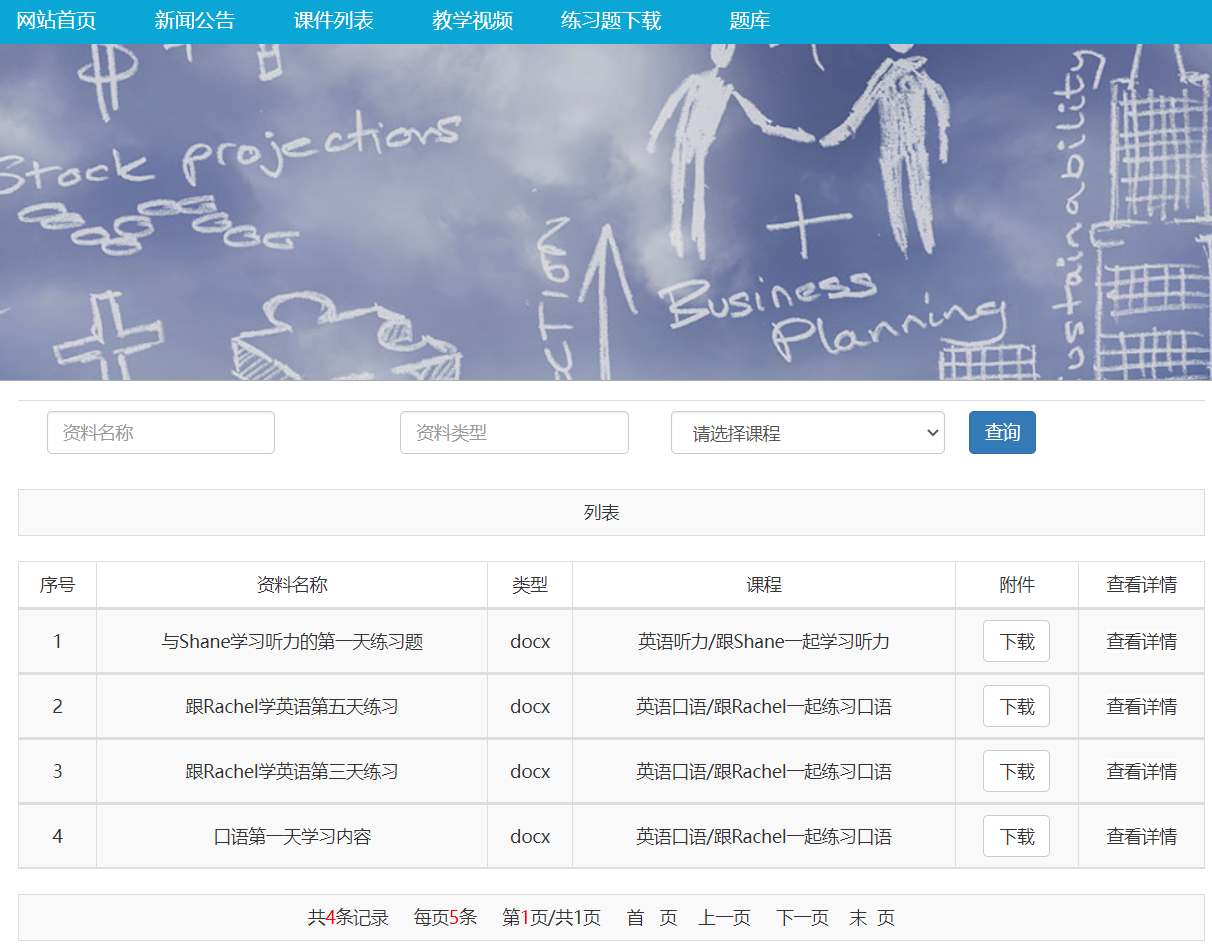Click the 英语听力/跟Shane一起学习听力 course cell
Viewport: 1212px width, 944px height.
(x=764, y=642)
